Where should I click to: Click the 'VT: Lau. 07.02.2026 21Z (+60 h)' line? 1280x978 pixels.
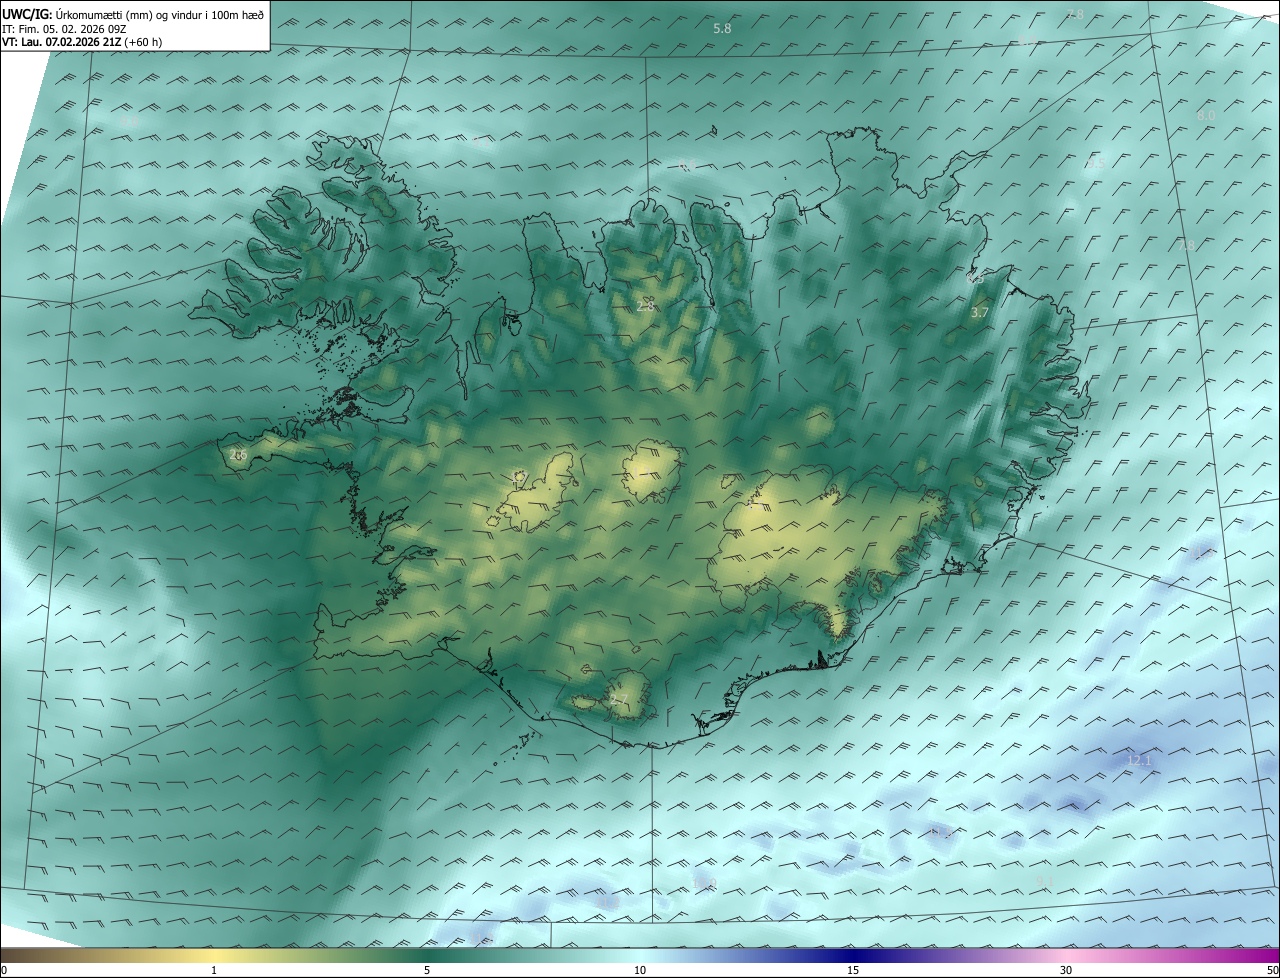tap(82, 42)
